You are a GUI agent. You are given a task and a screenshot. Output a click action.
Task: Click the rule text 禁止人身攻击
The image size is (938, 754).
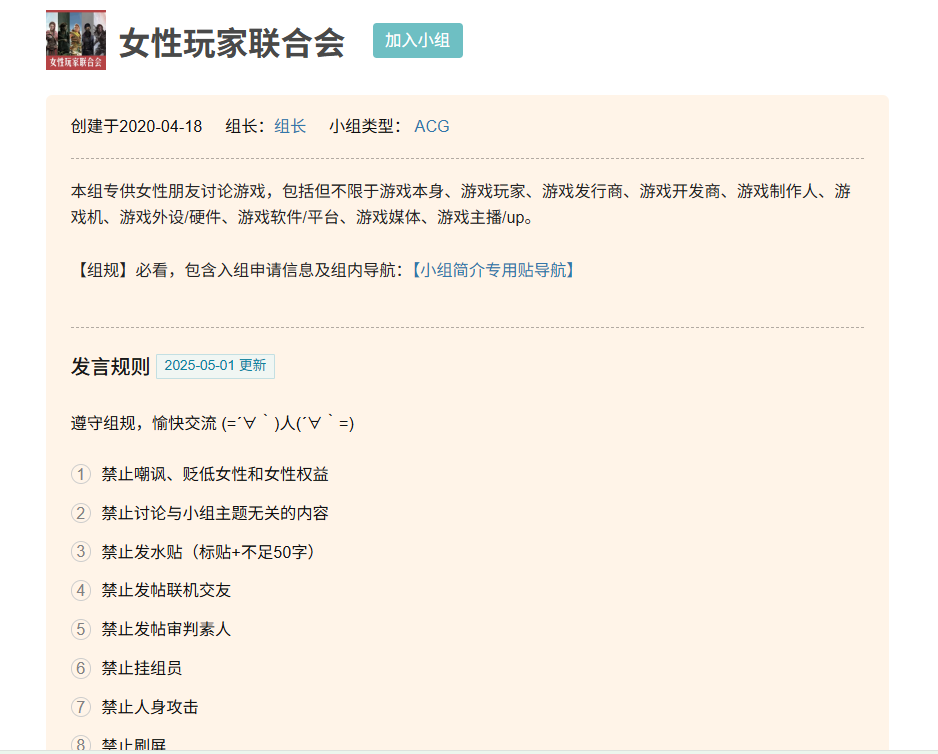point(150,707)
